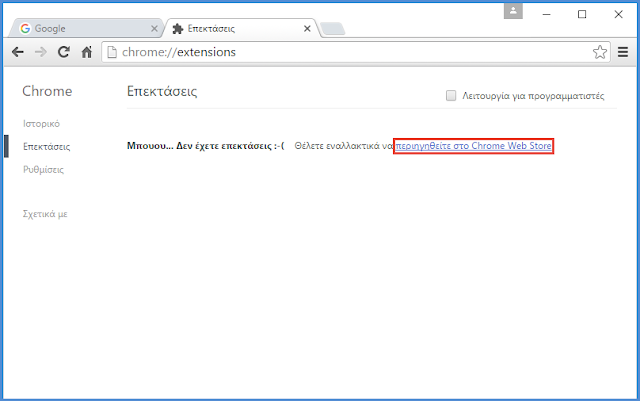The image size is (640, 401).
Task: Click the user profile avatar button
Action: 513,11
